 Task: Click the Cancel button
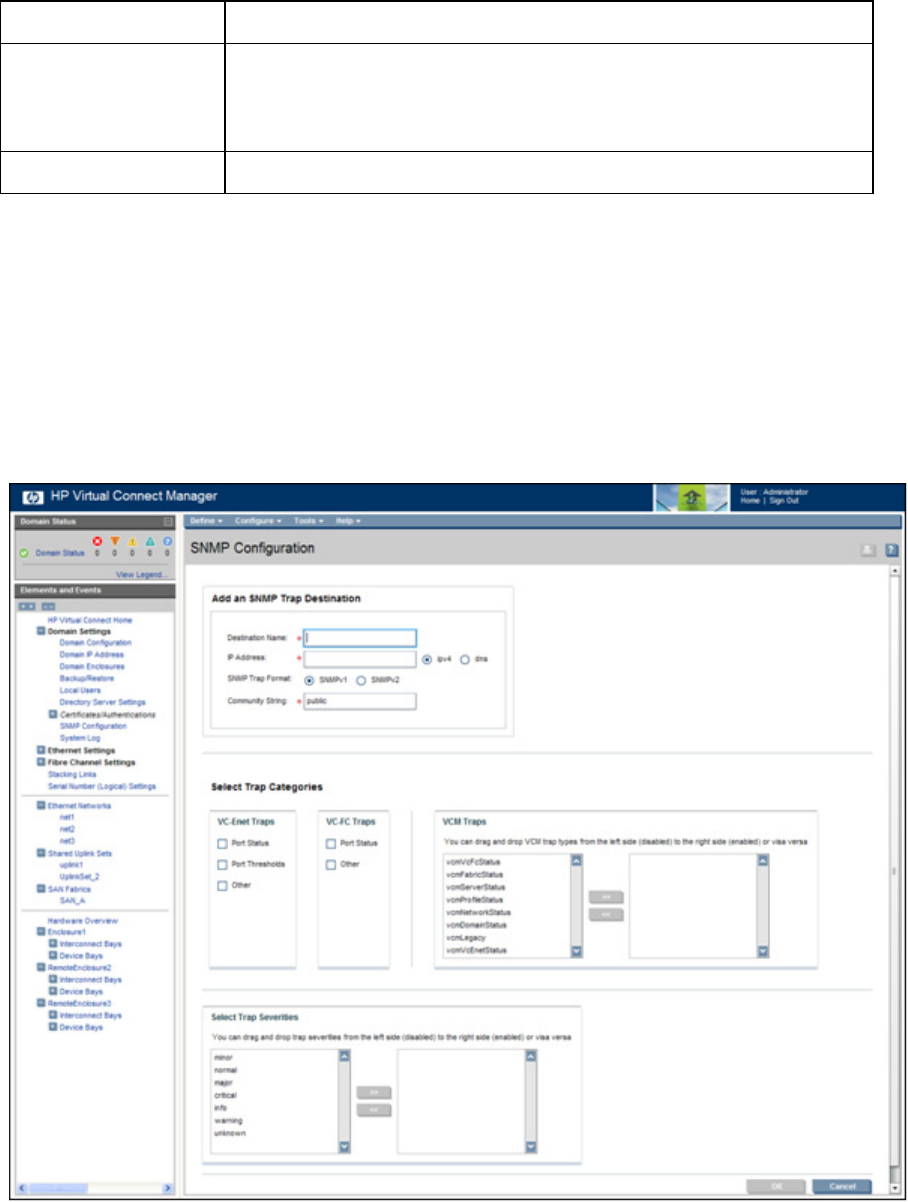tap(841, 1186)
